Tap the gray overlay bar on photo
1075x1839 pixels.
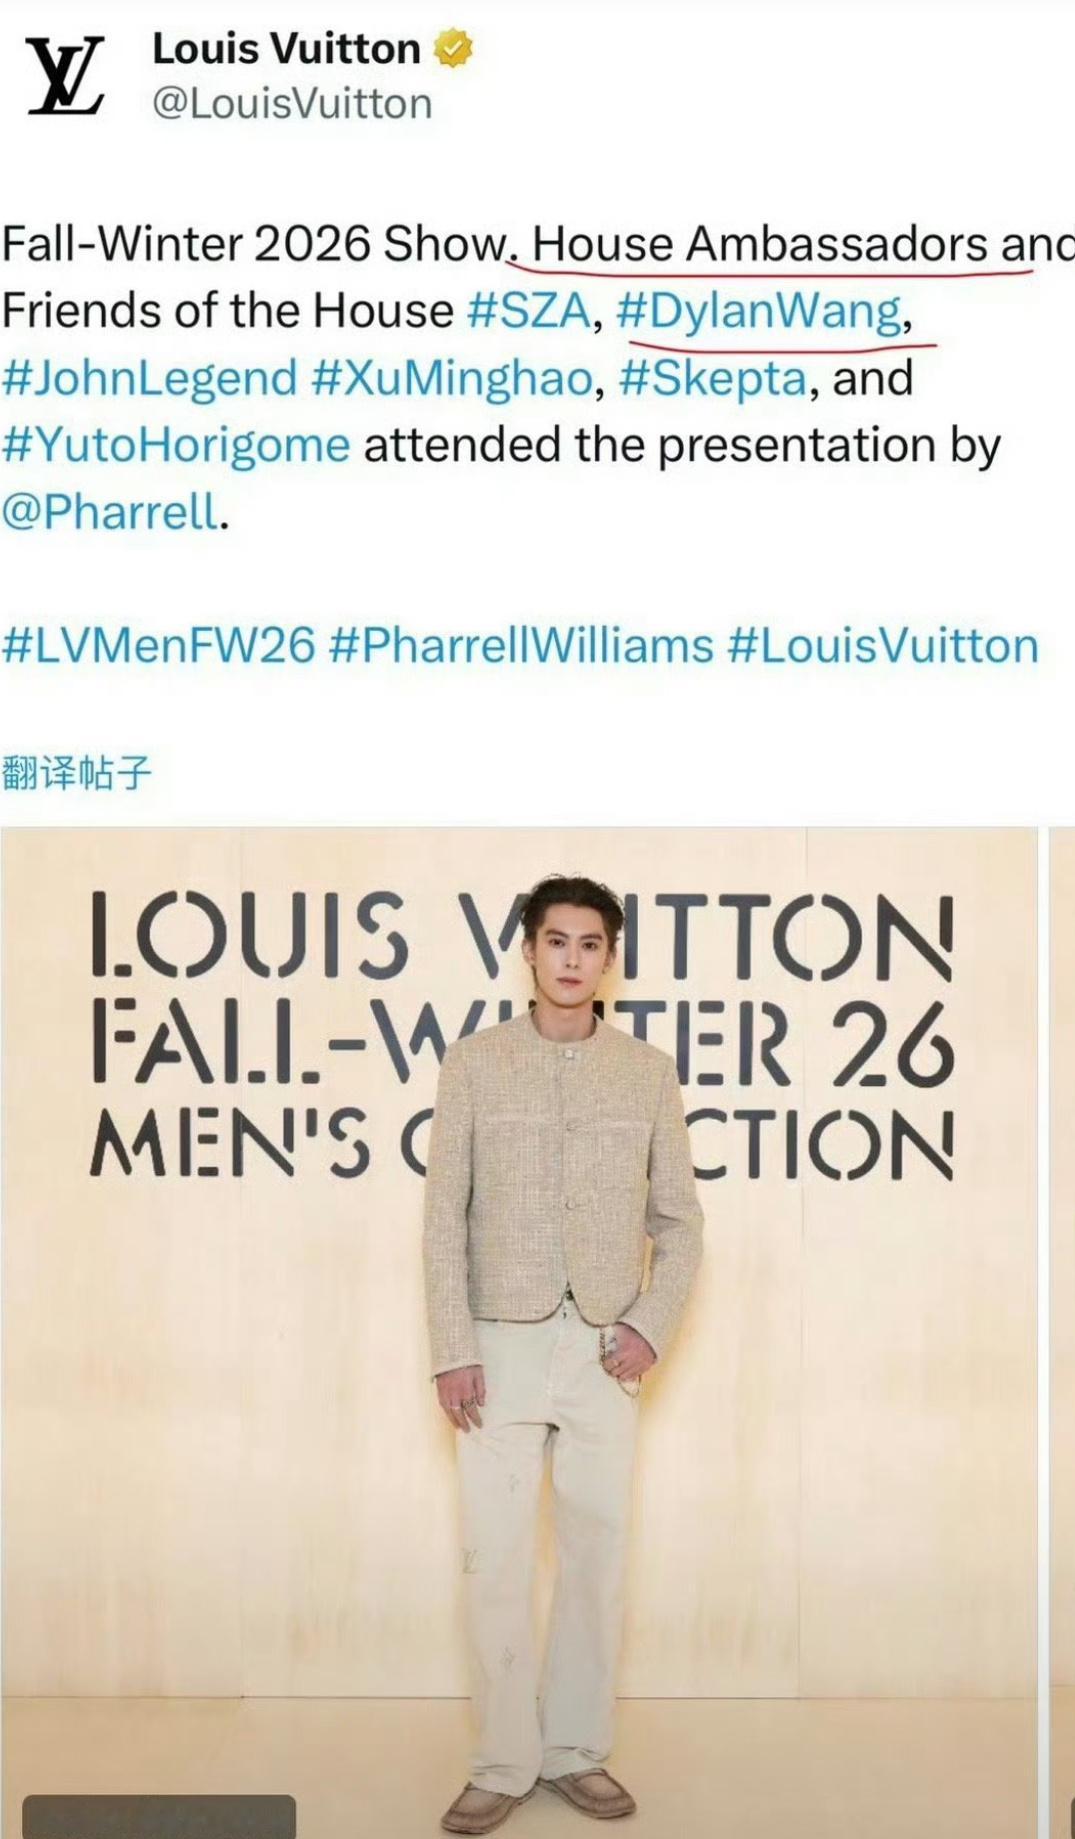pos(159,1816)
